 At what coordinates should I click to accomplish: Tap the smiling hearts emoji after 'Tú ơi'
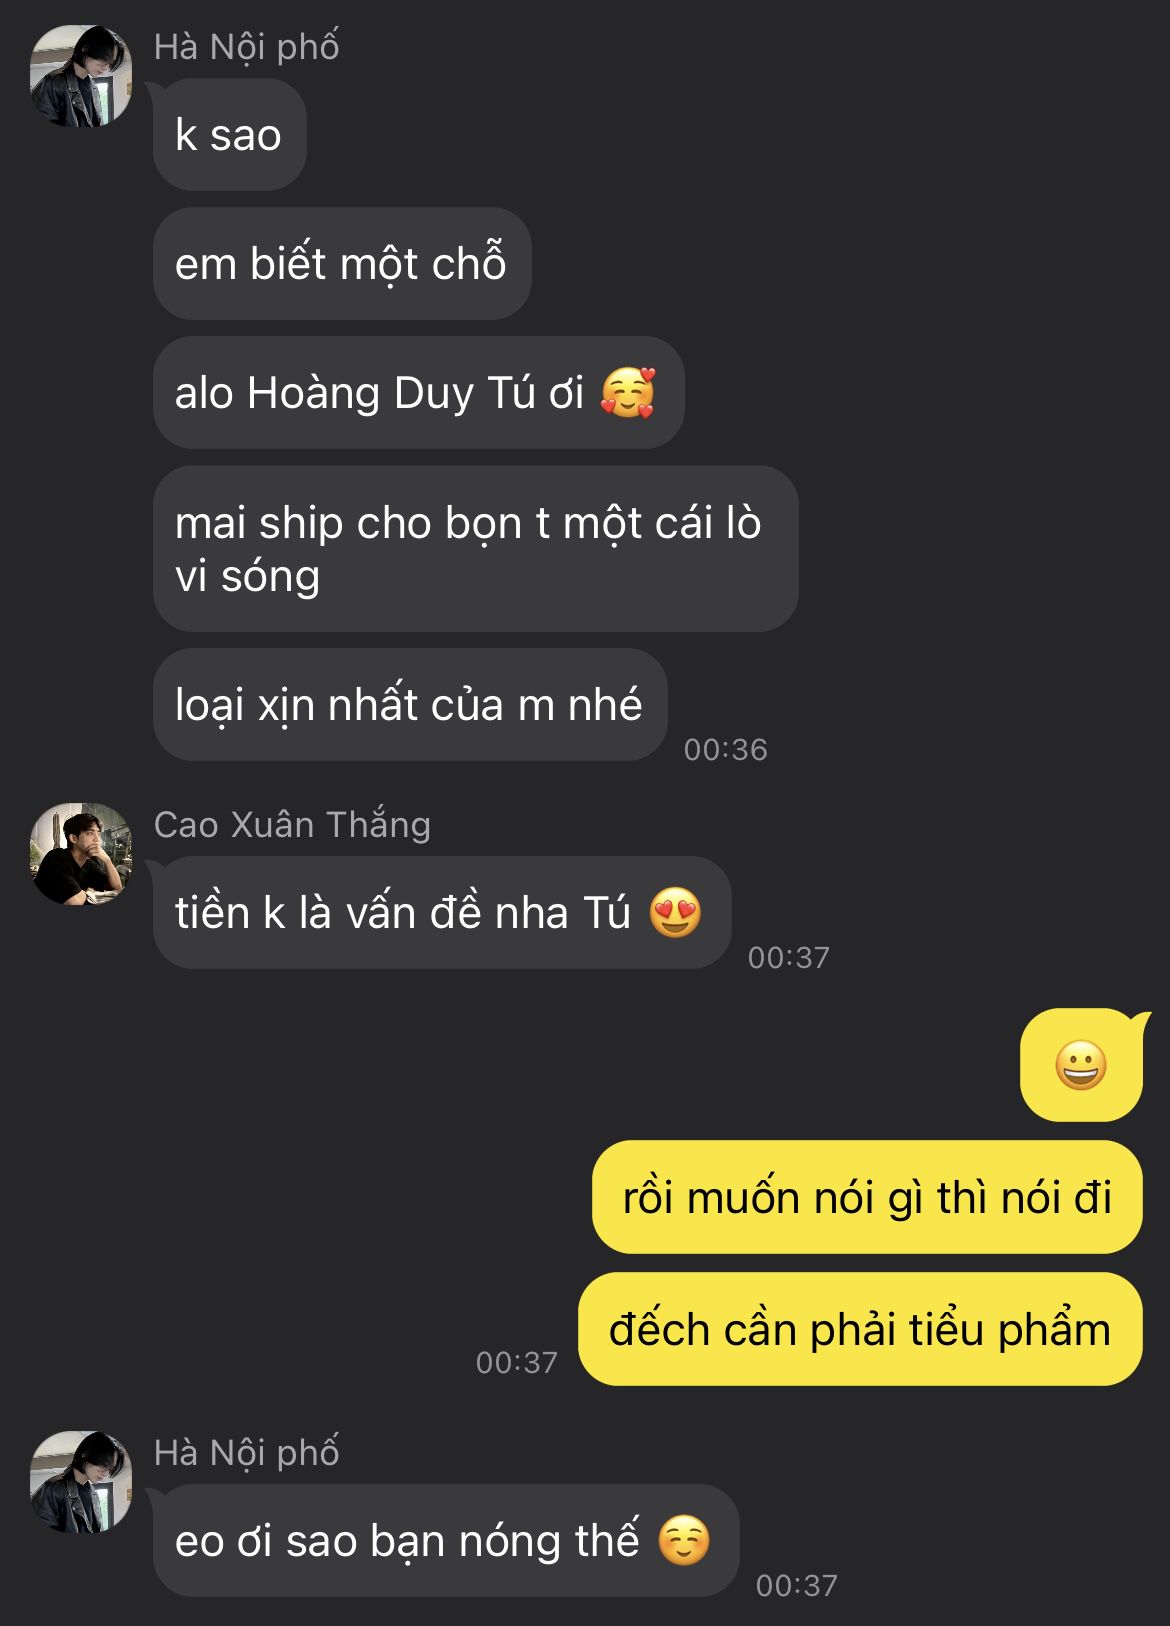point(628,392)
